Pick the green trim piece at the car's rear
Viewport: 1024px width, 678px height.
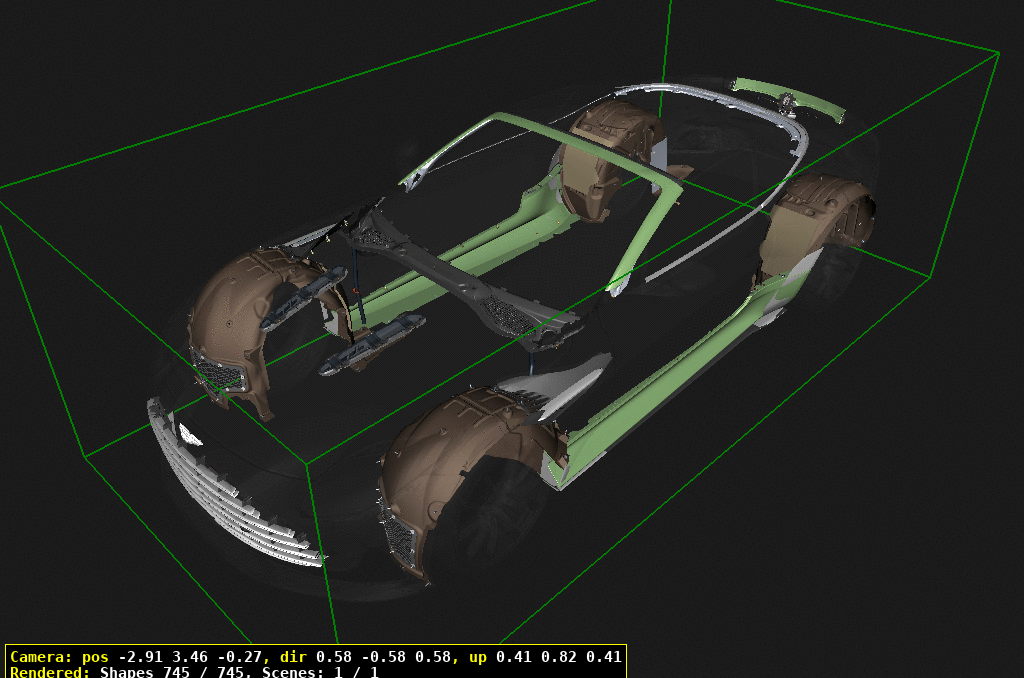[x=790, y=97]
